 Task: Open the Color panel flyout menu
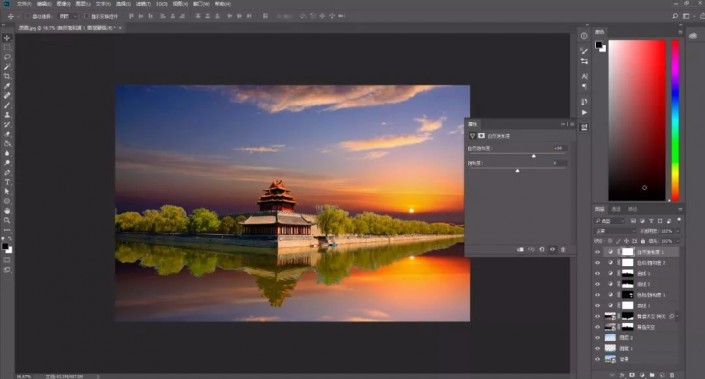tap(680, 32)
